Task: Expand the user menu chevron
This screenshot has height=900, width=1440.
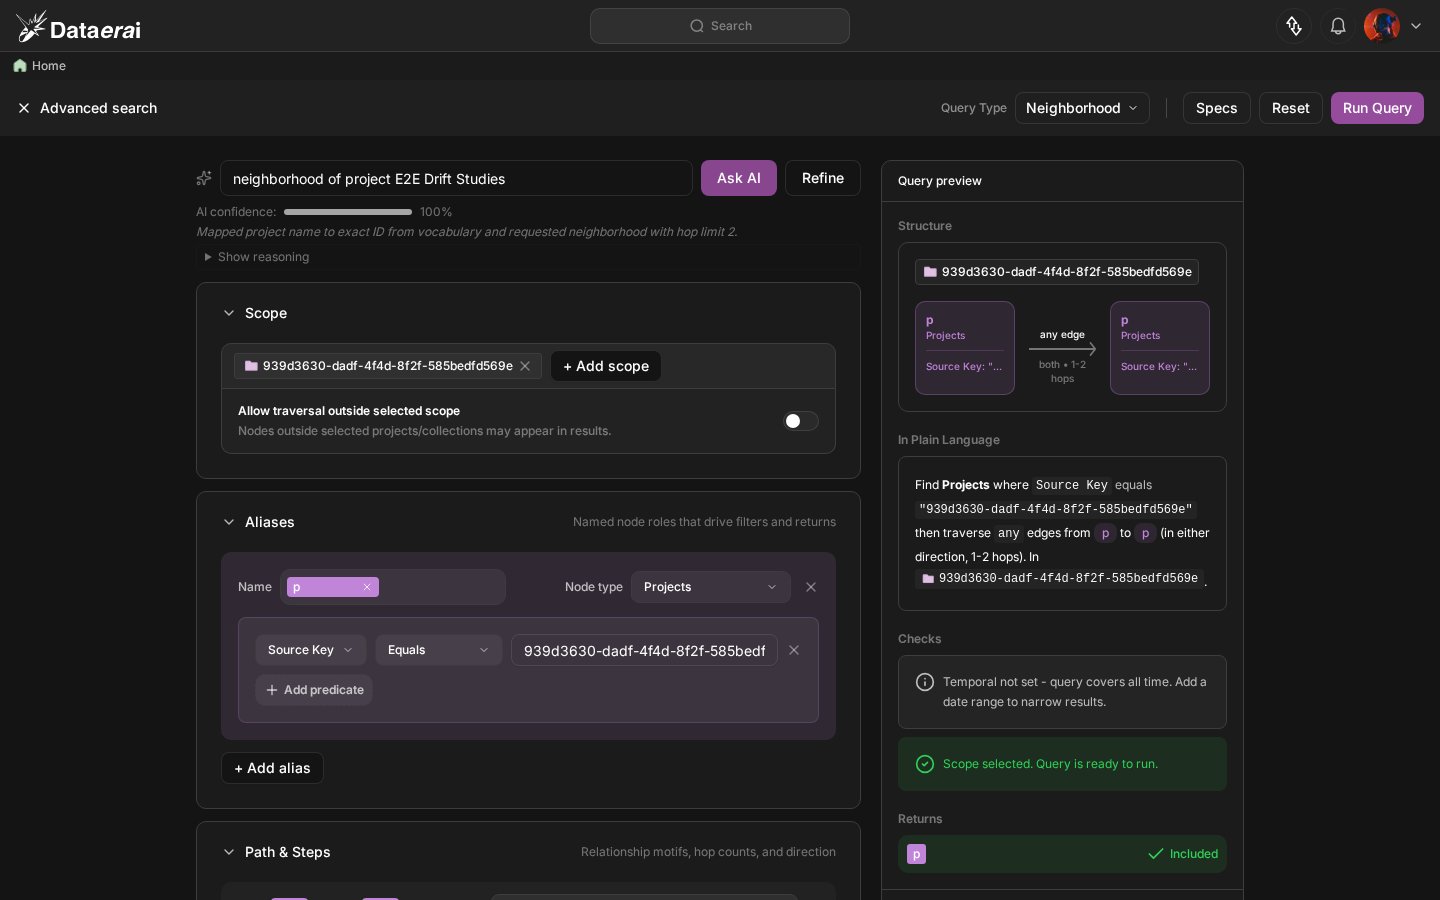Action: 1416,26
